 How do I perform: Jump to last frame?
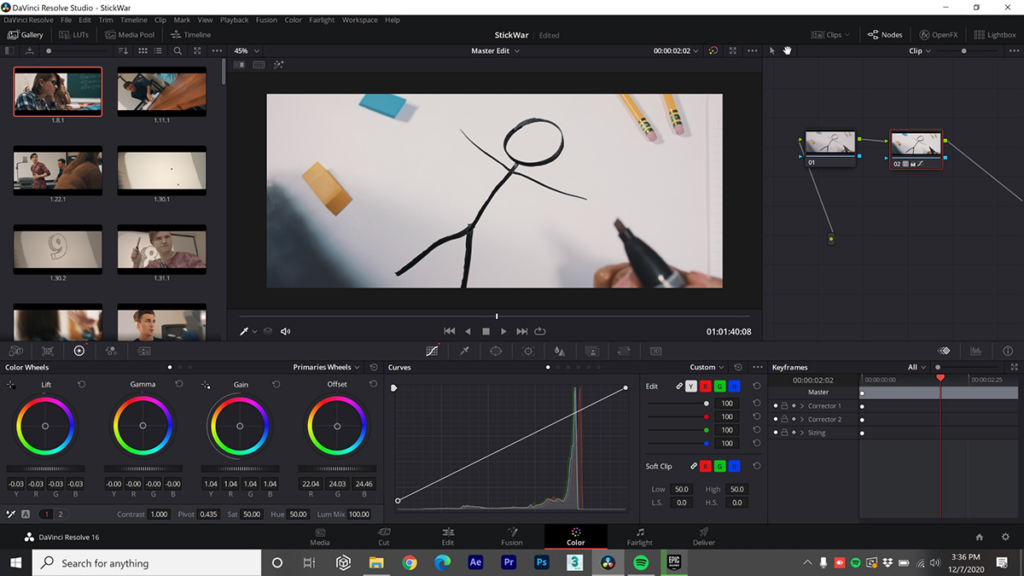(x=522, y=331)
